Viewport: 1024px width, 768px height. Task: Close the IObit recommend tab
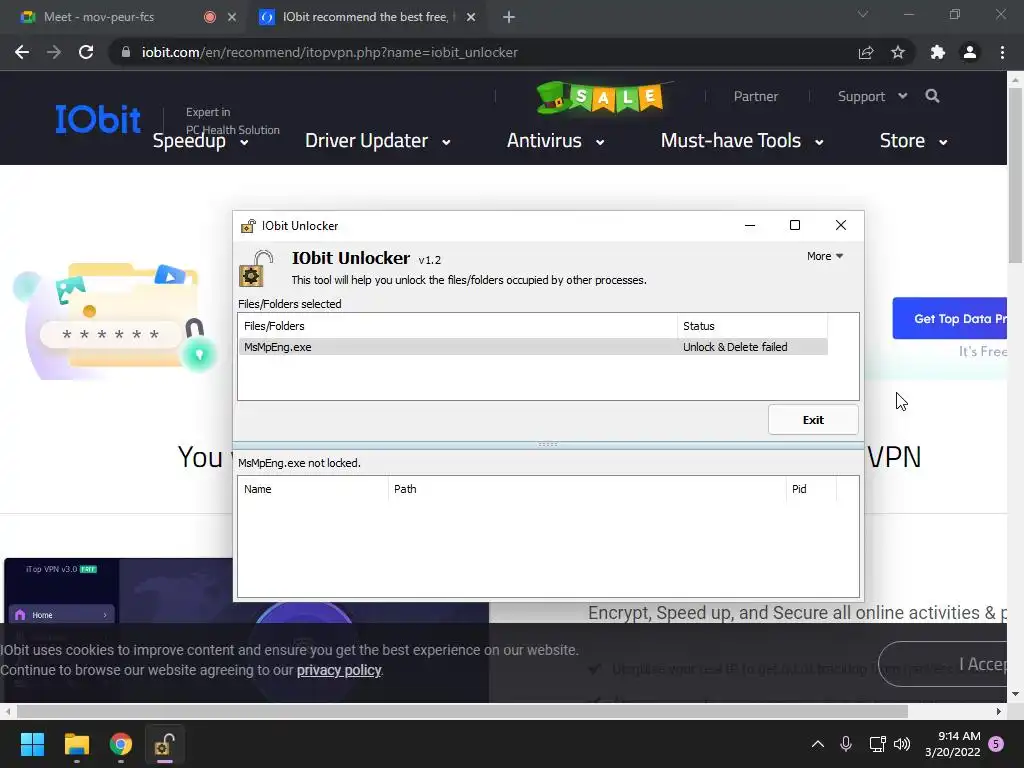pyautogui.click(x=471, y=17)
